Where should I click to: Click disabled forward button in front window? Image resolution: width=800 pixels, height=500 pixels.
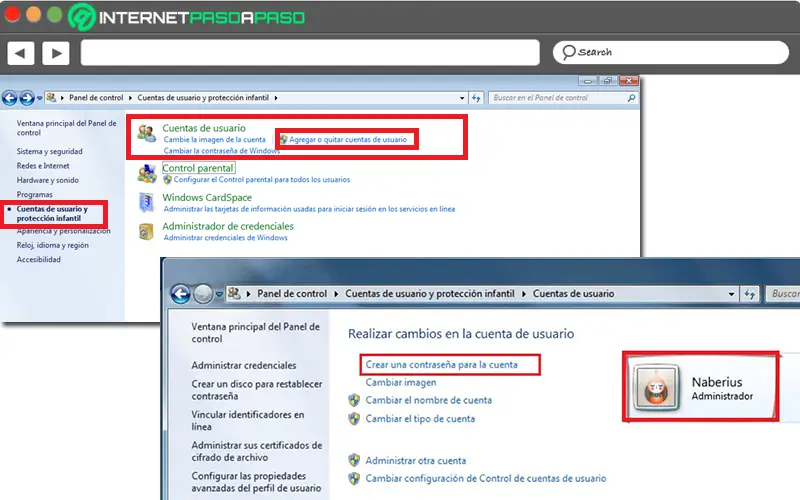203,294
